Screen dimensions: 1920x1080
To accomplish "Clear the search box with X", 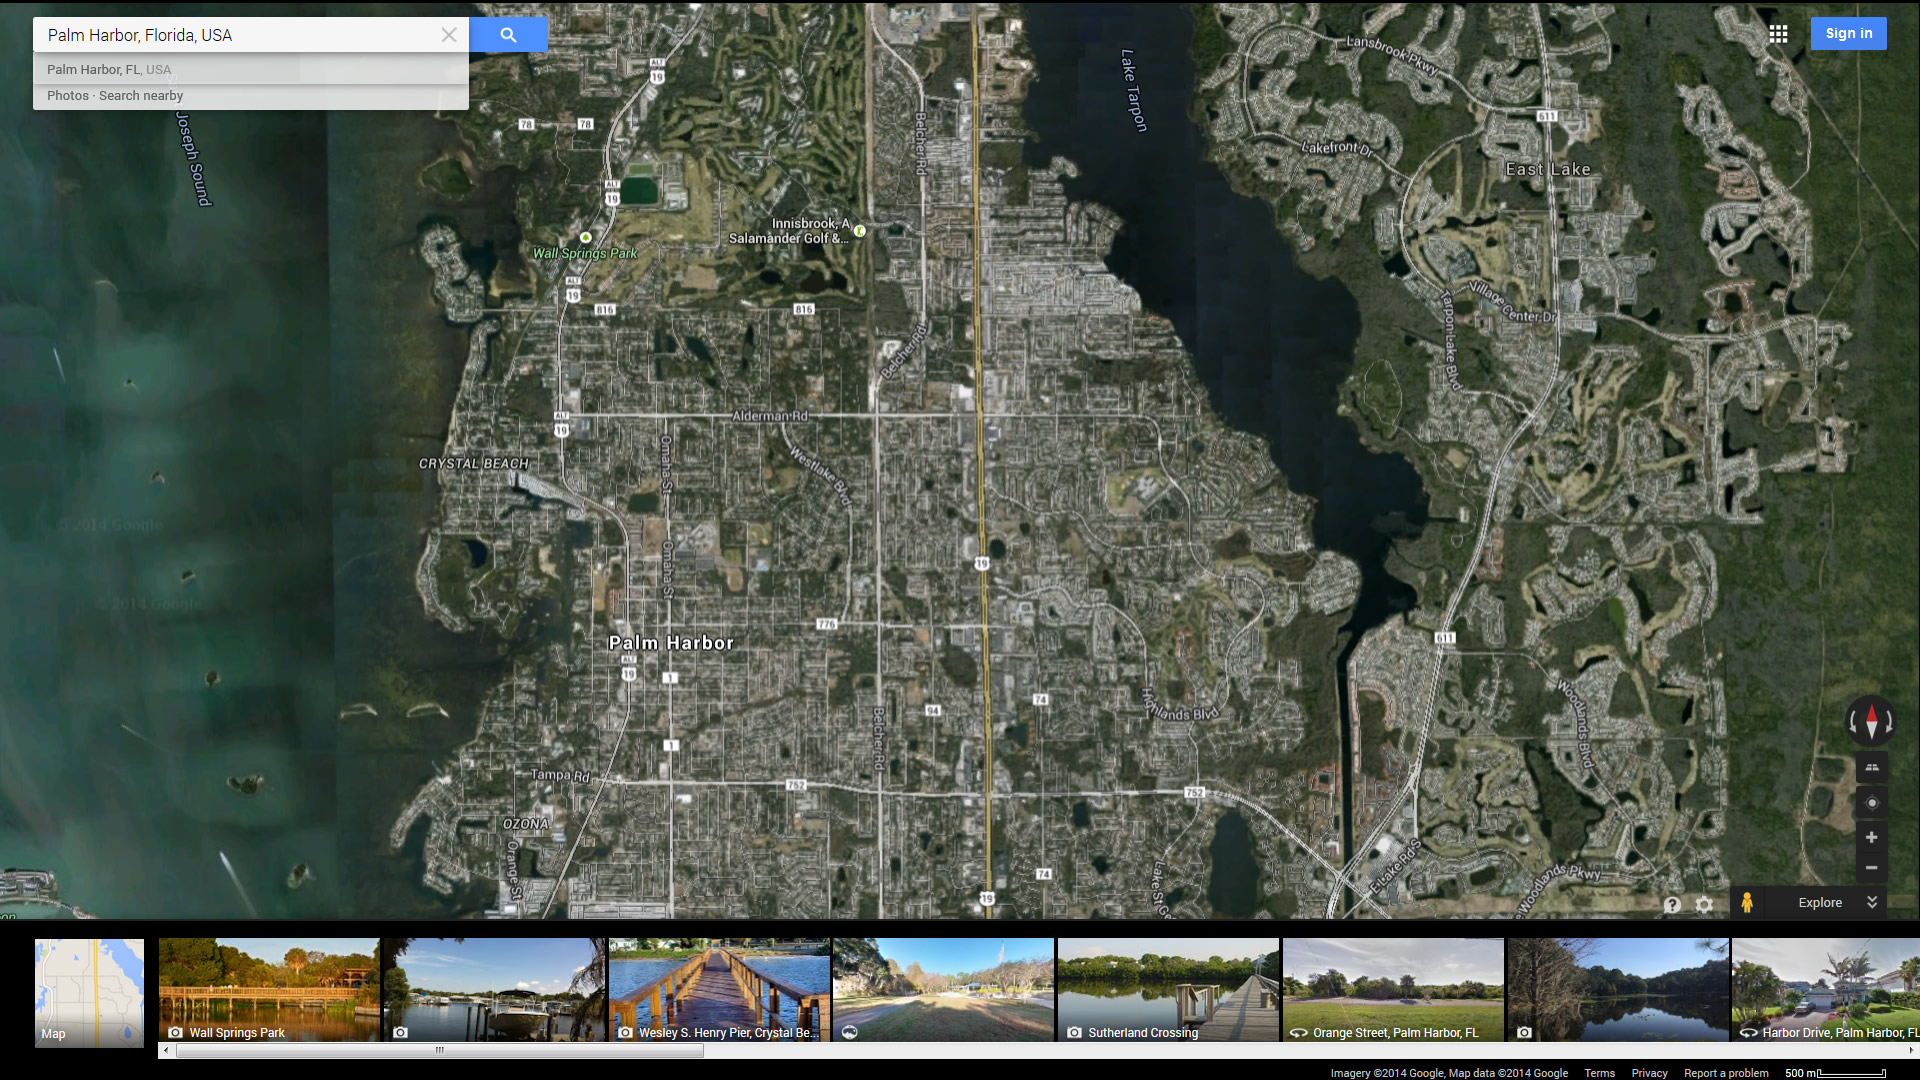I will coord(449,35).
